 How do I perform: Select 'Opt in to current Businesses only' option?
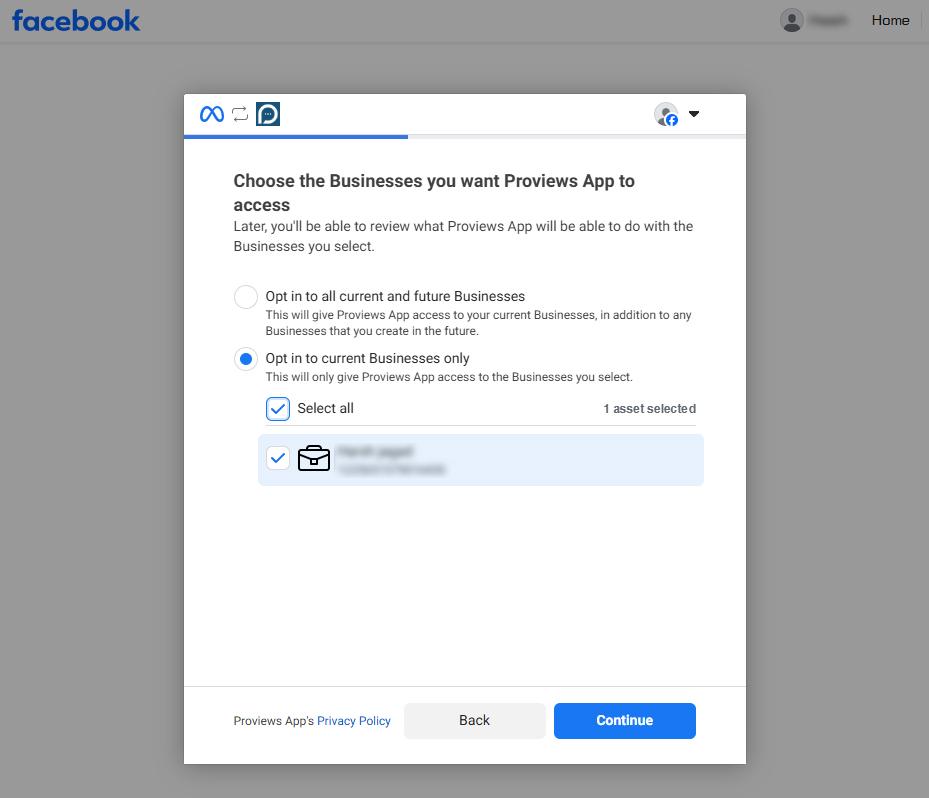246,359
